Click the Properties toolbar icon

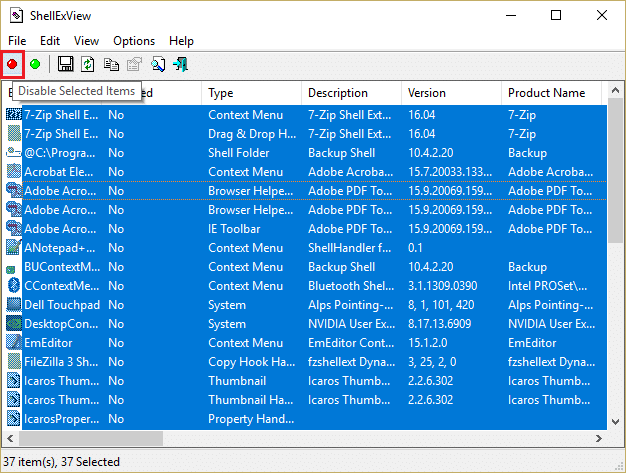134,65
